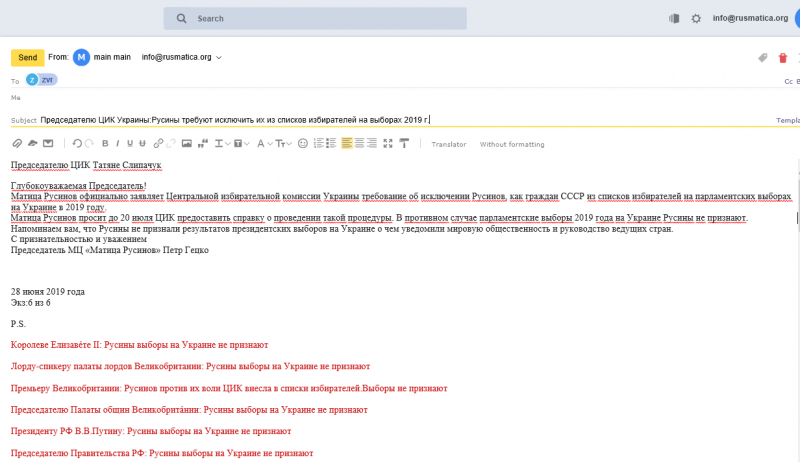Open the info@rusmatica.org account menu

(x=750, y=18)
